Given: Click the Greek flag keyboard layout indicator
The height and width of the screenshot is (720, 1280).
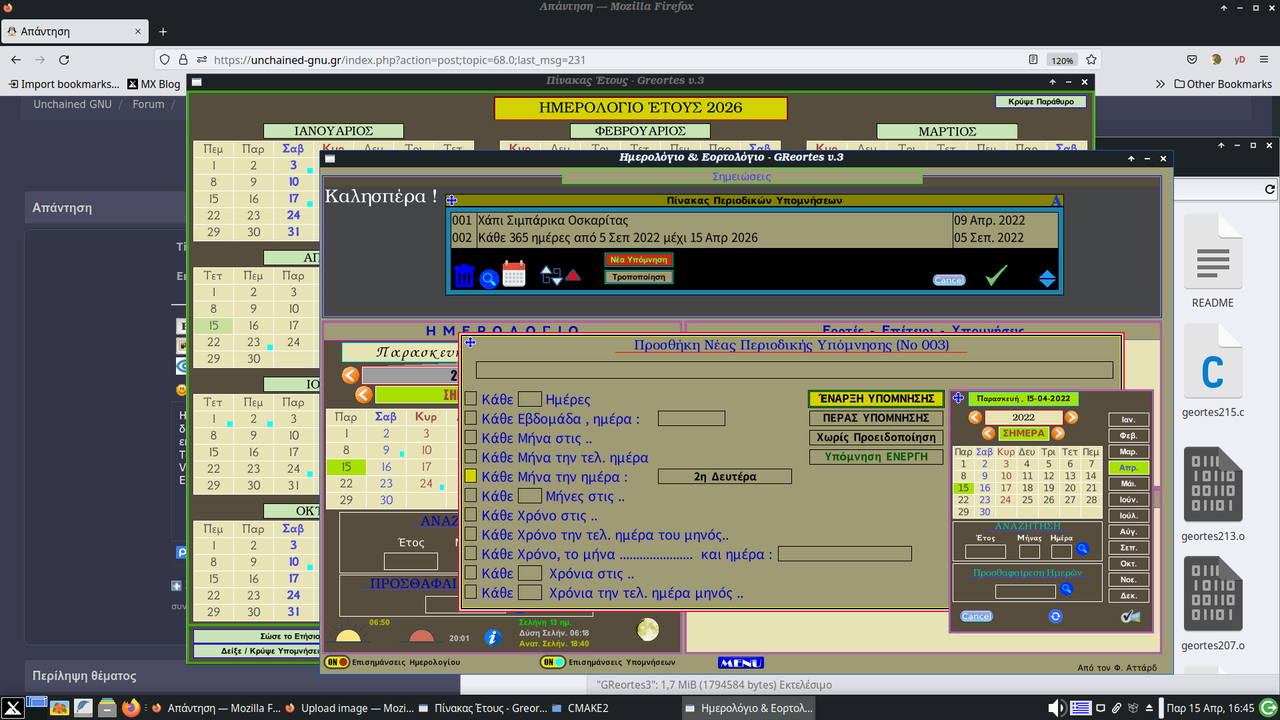Looking at the screenshot, I should tap(1080, 708).
